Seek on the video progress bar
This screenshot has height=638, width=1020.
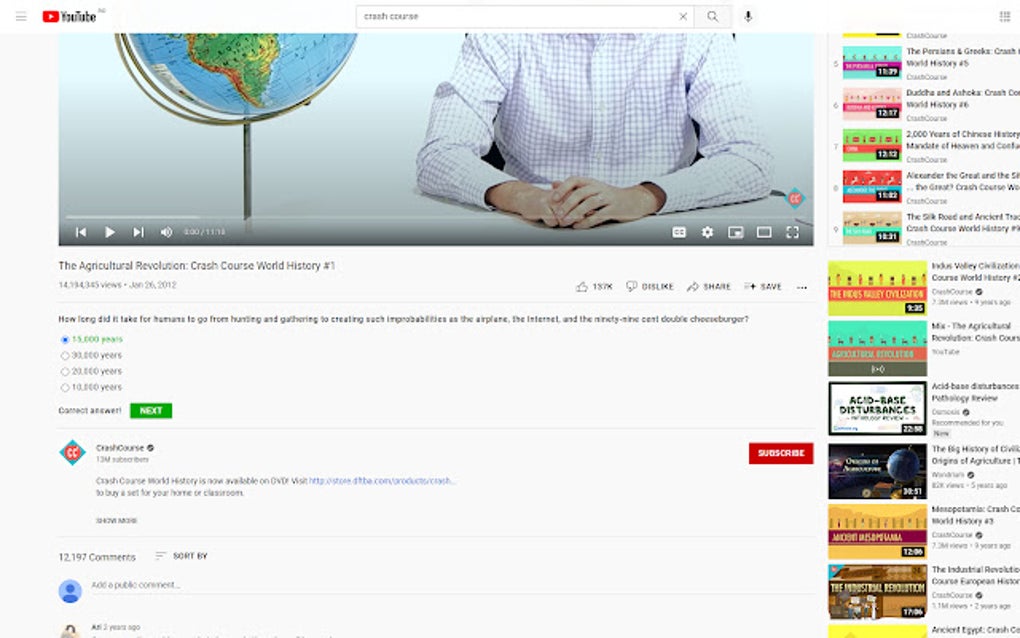(x=436, y=217)
